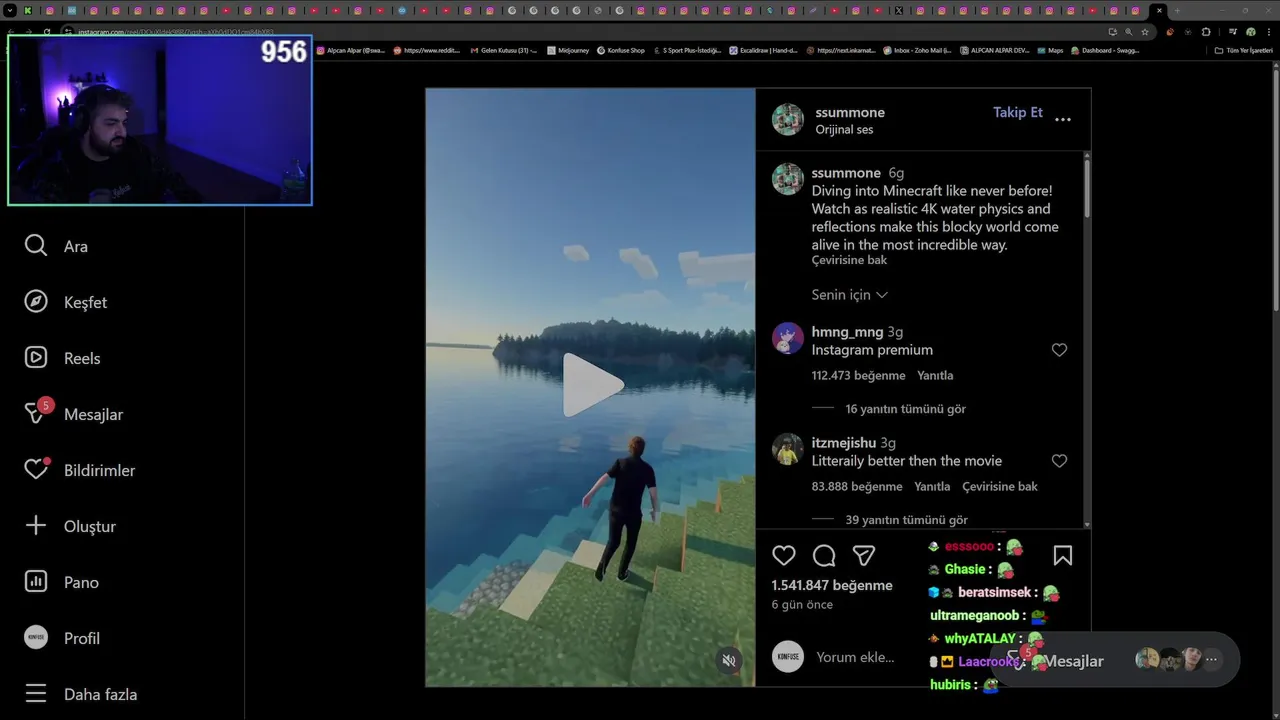Click the ssummone username in the header
This screenshot has width=1280, height=720.
click(850, 112)
